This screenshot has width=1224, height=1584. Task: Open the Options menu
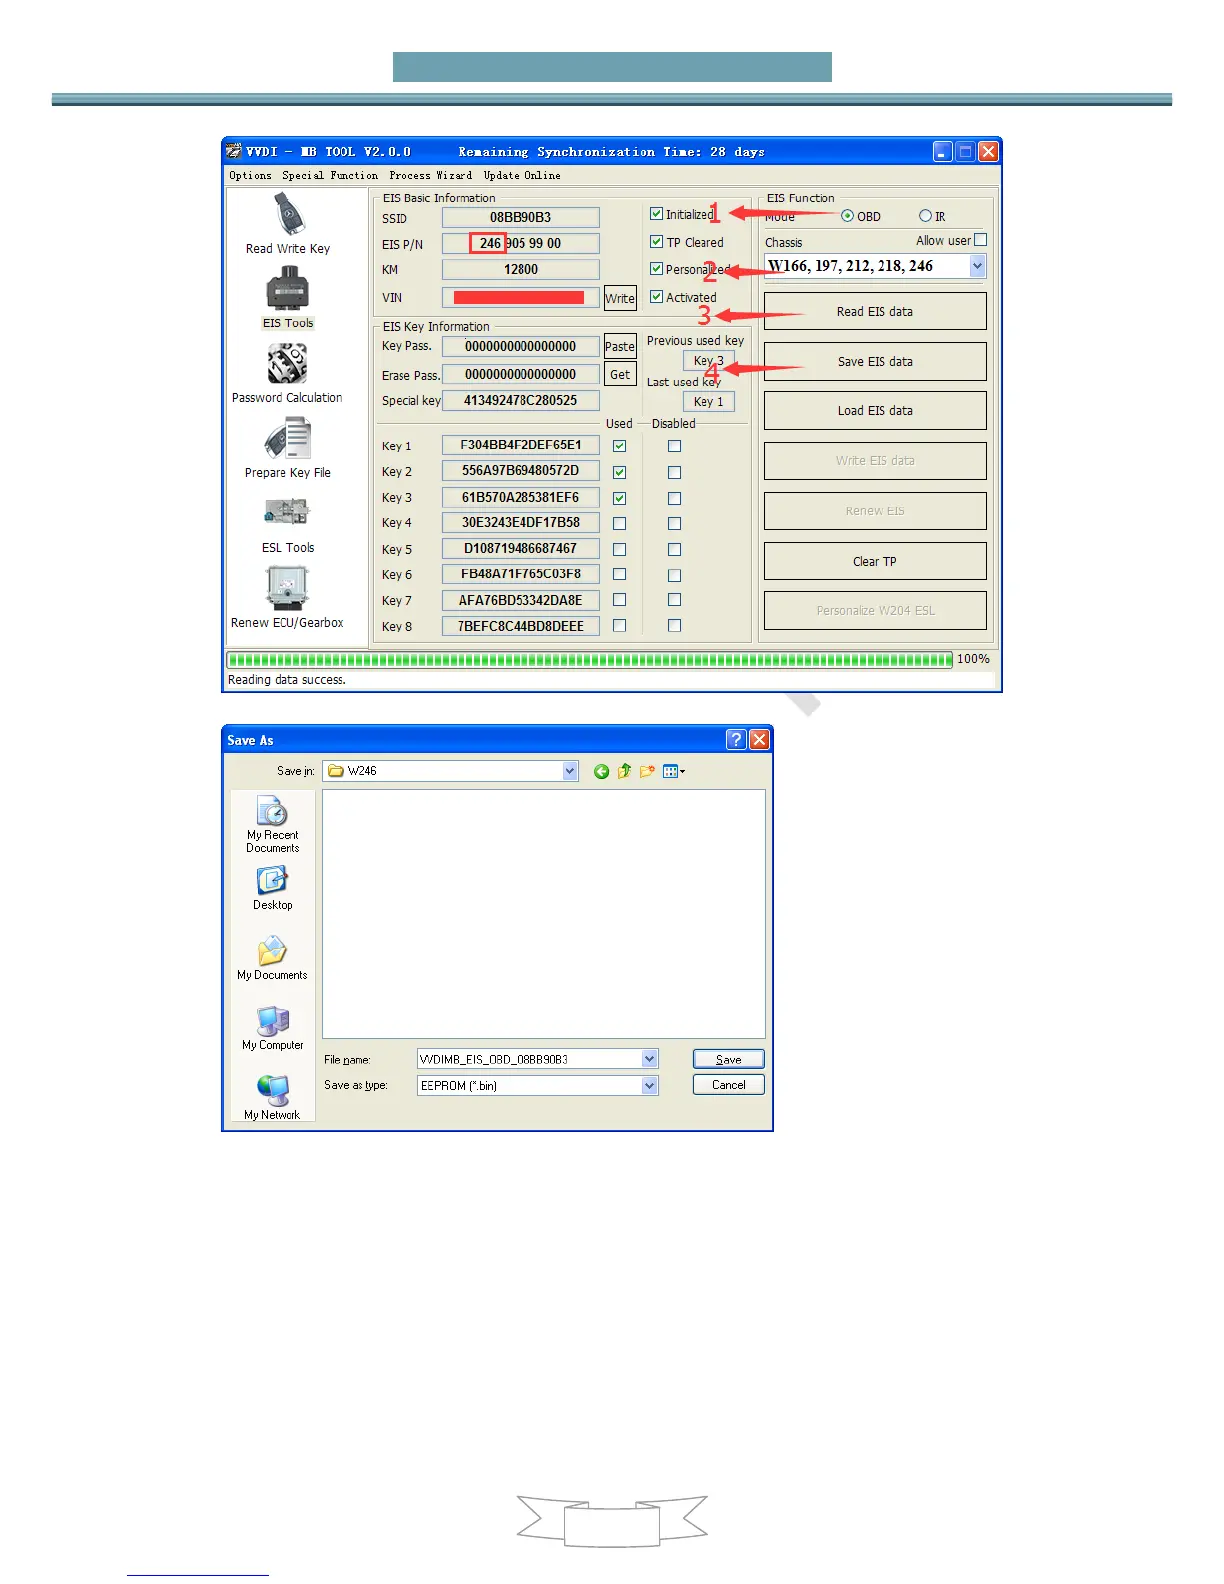tap(250, 175)
